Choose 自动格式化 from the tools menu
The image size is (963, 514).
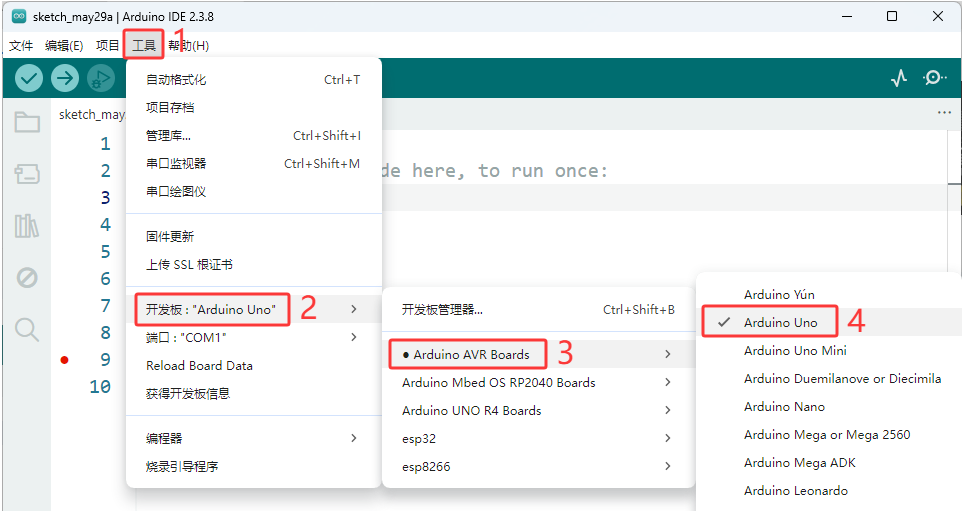pos(254,80)
